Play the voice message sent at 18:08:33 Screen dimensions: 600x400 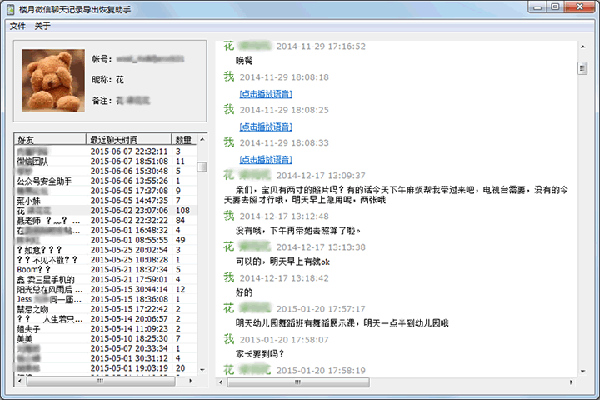265,158
